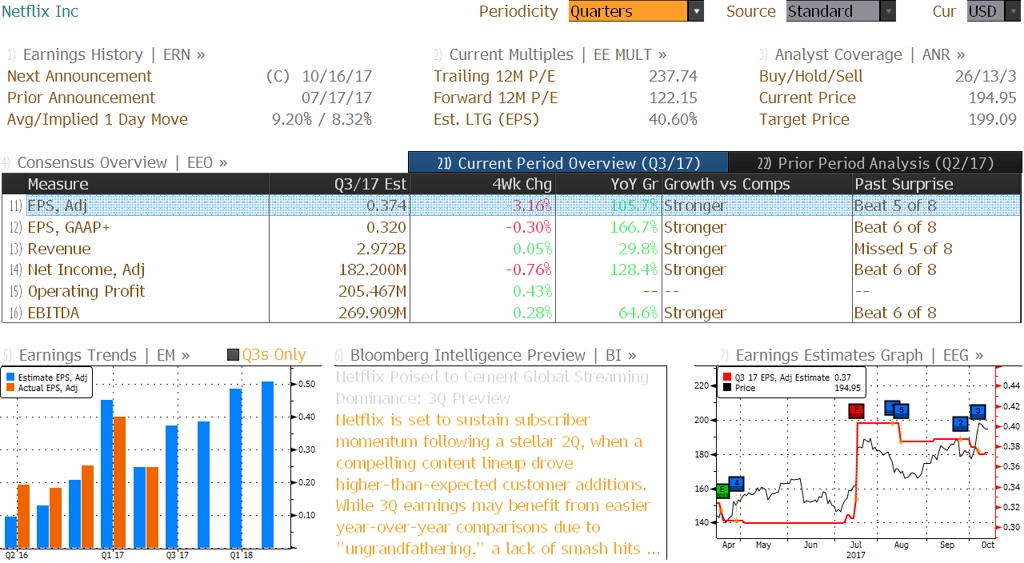1024x563 pixels.
Task: Click Trailing 12M P/E value 237.74
Action: coord(673,76)
